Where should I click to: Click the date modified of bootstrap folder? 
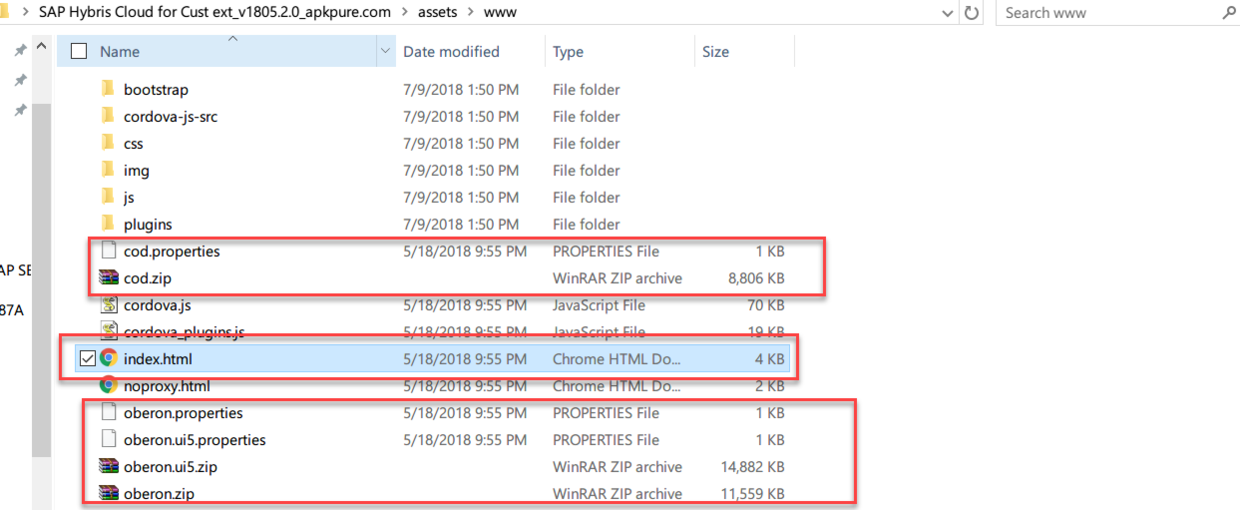tap(461, 89)
